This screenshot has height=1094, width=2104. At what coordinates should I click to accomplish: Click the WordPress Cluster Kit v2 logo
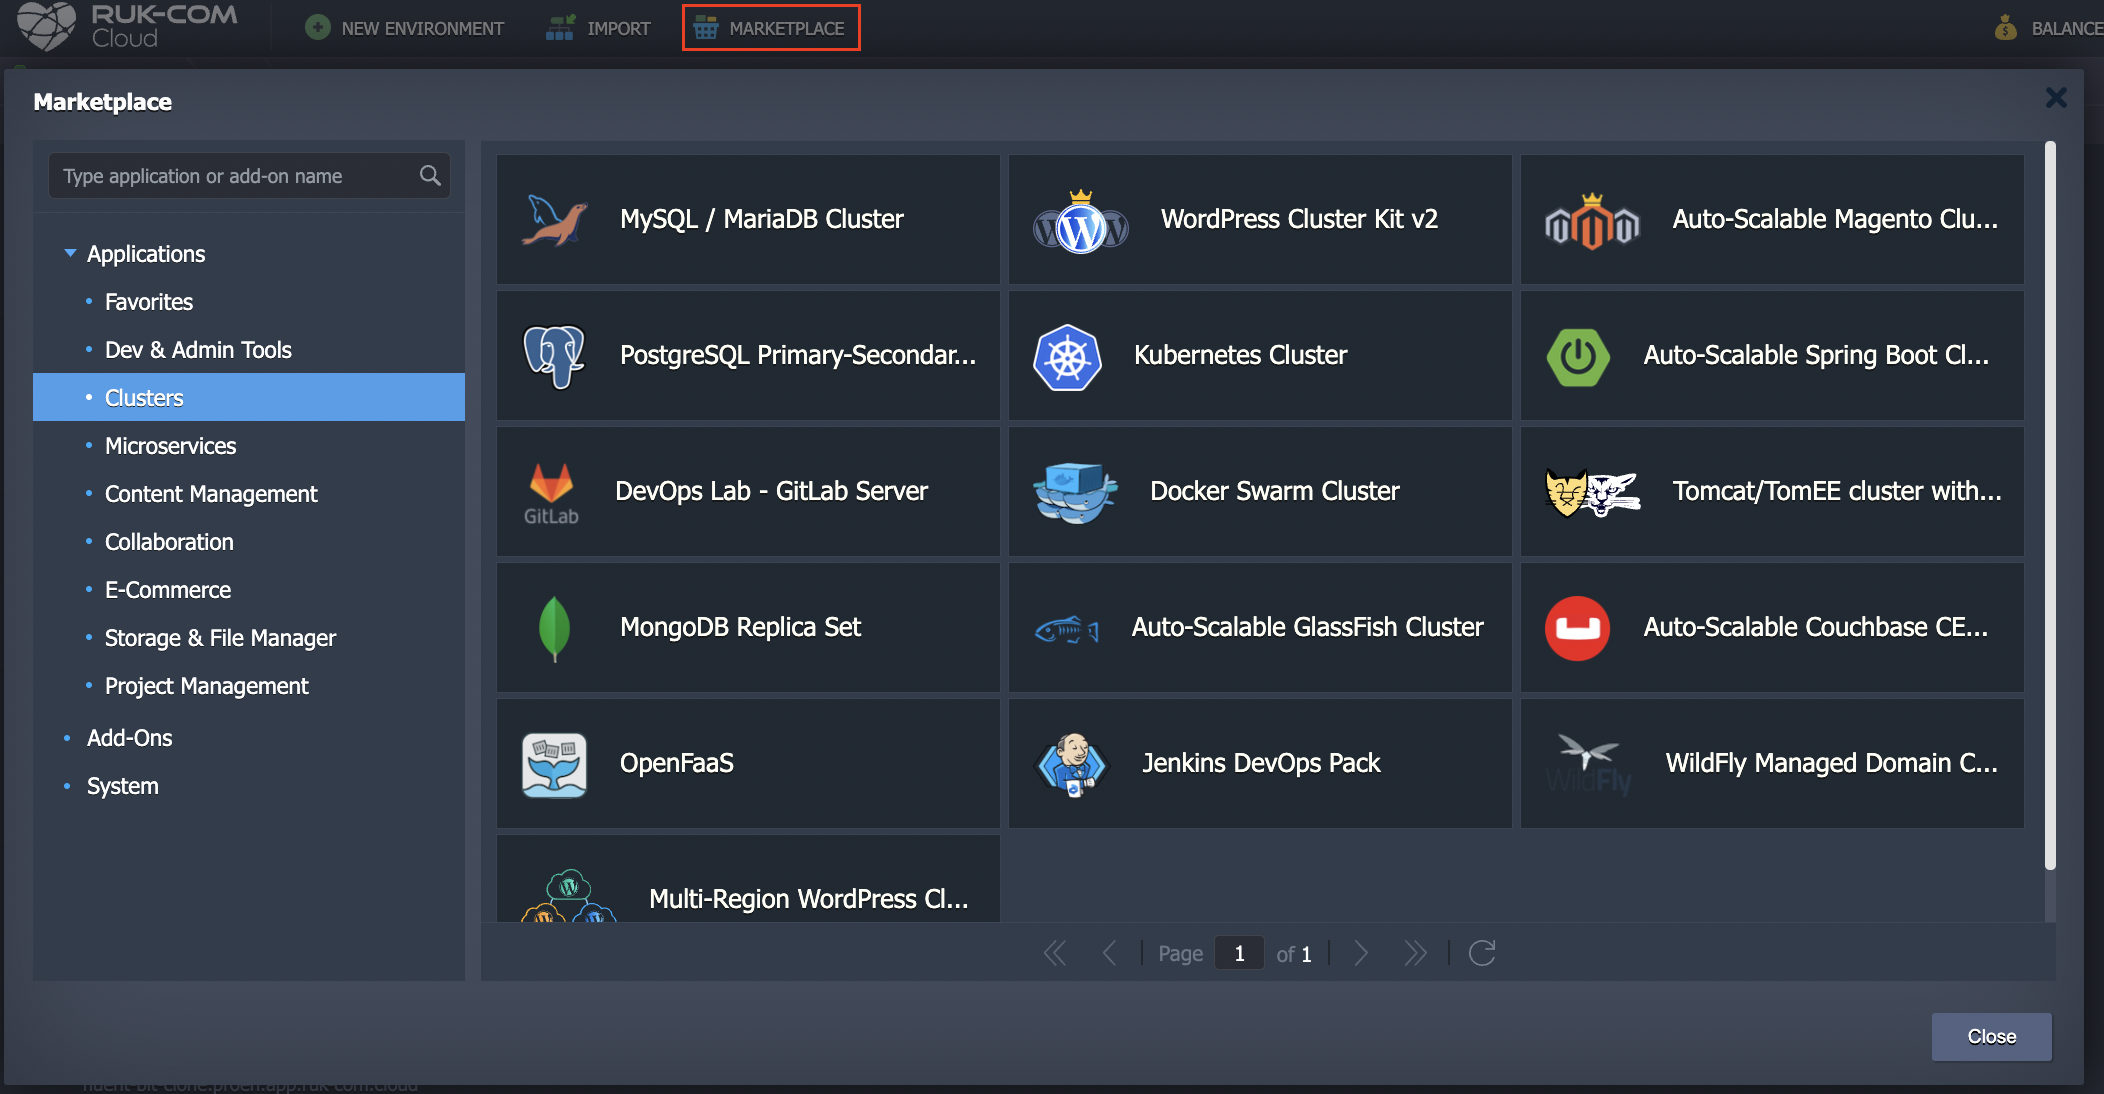click(x=1080, y=222)
